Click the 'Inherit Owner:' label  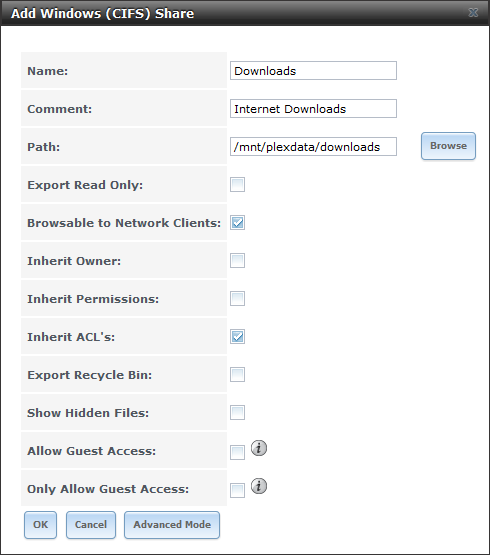click(74, 261)
